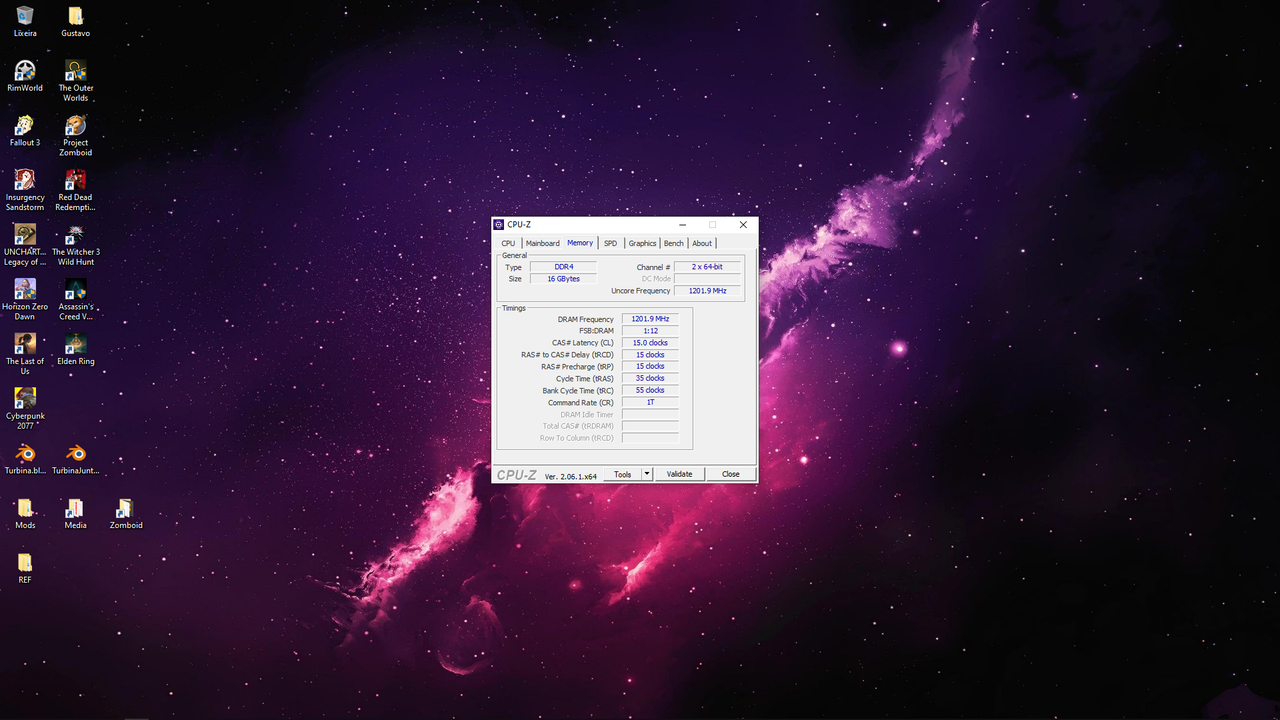Open the Lixeira recycle bin
The image size is (1280, 720).
pos(25,18)
